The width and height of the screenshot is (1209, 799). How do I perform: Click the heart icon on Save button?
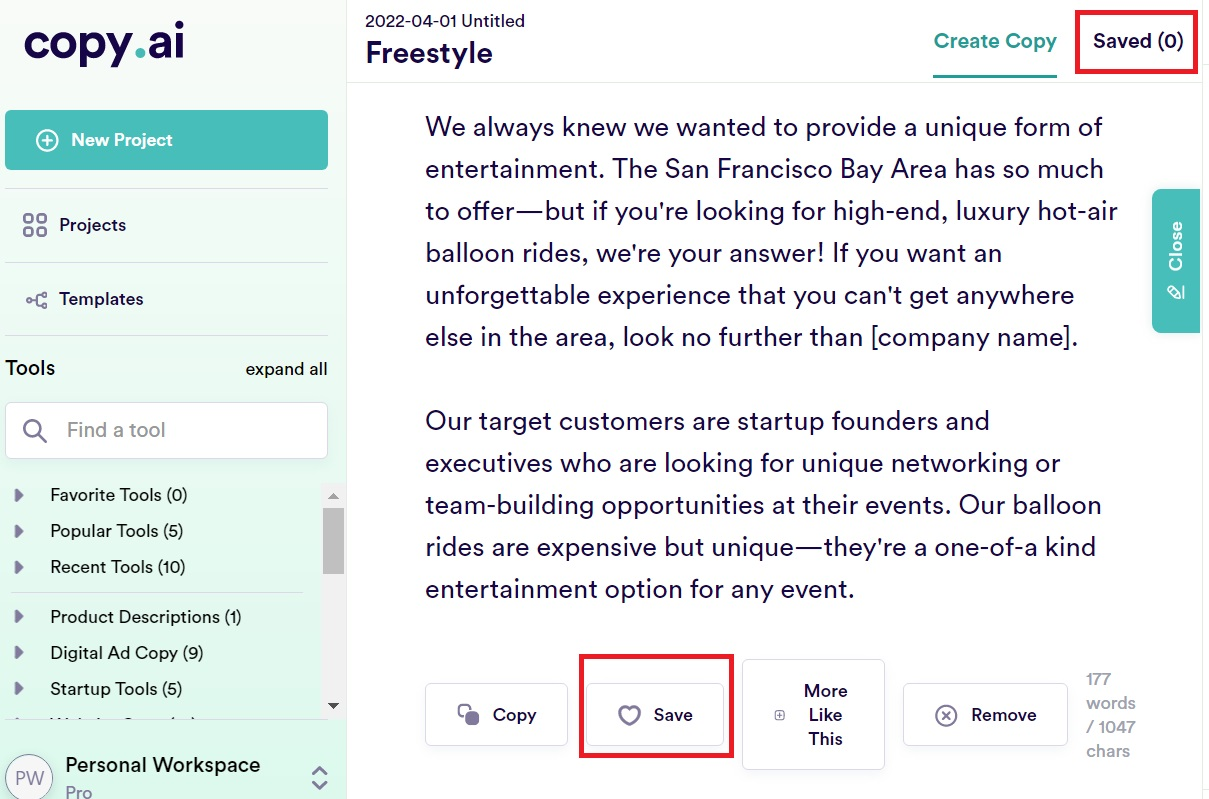pos(629,715)
